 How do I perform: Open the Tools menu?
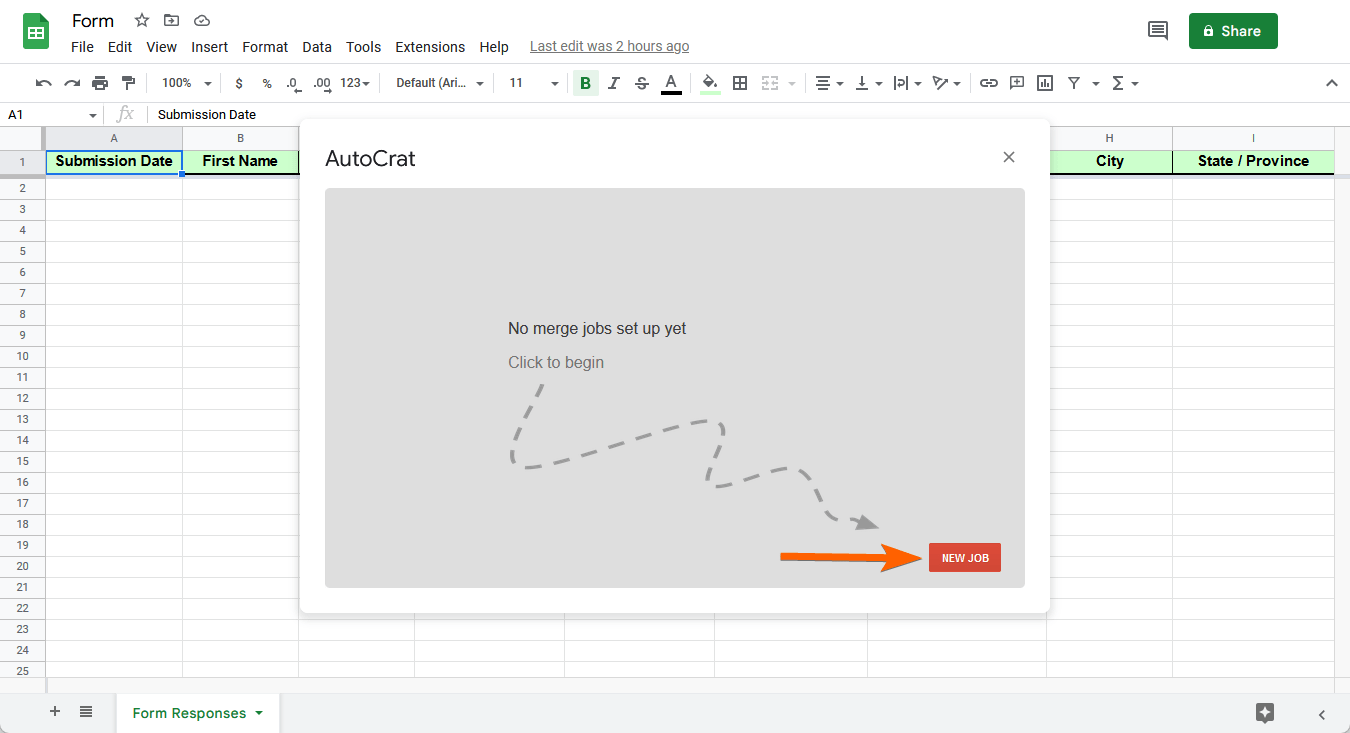click(364, 47)
